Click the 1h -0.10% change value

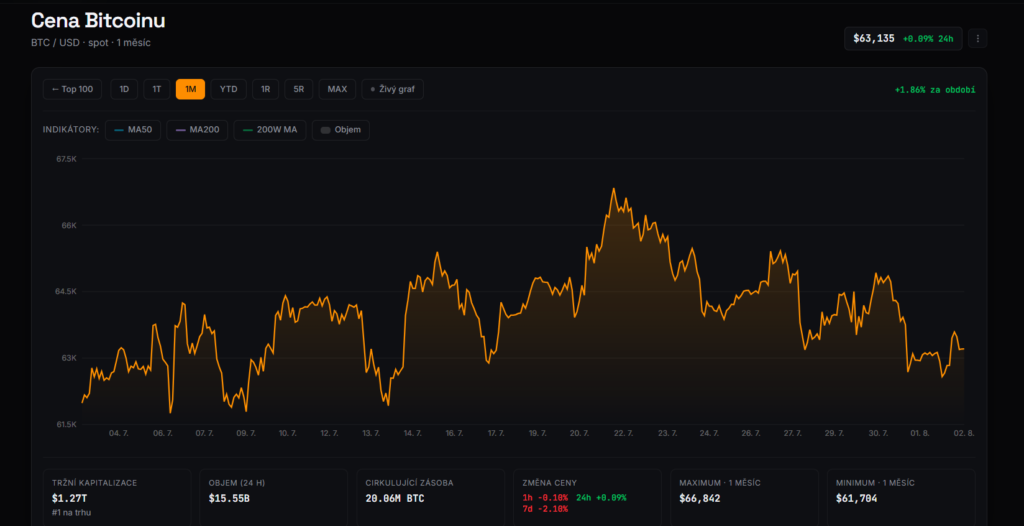[x=545, y=498]
